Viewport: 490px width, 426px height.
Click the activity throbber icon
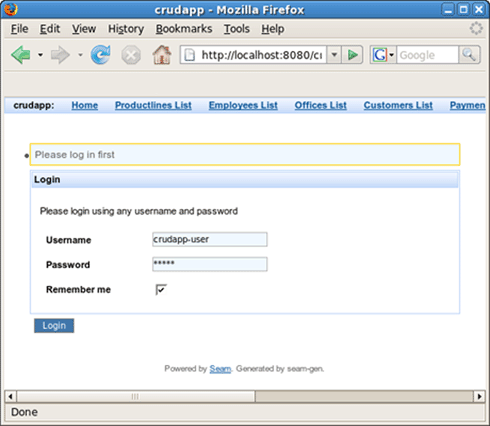coord(476,28)
